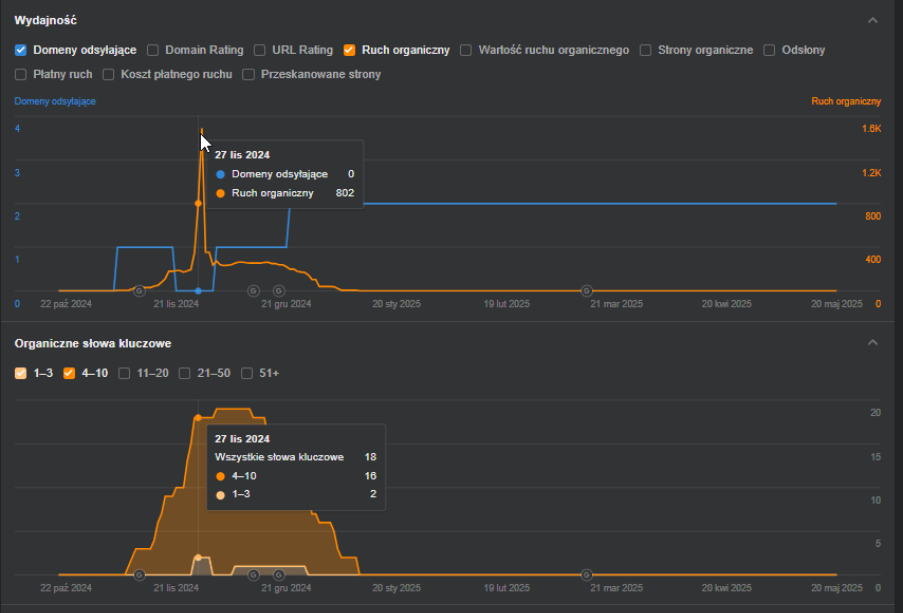Check the Płatny ruch option
This screenshot has height=613, width=903.
[21, 74]
